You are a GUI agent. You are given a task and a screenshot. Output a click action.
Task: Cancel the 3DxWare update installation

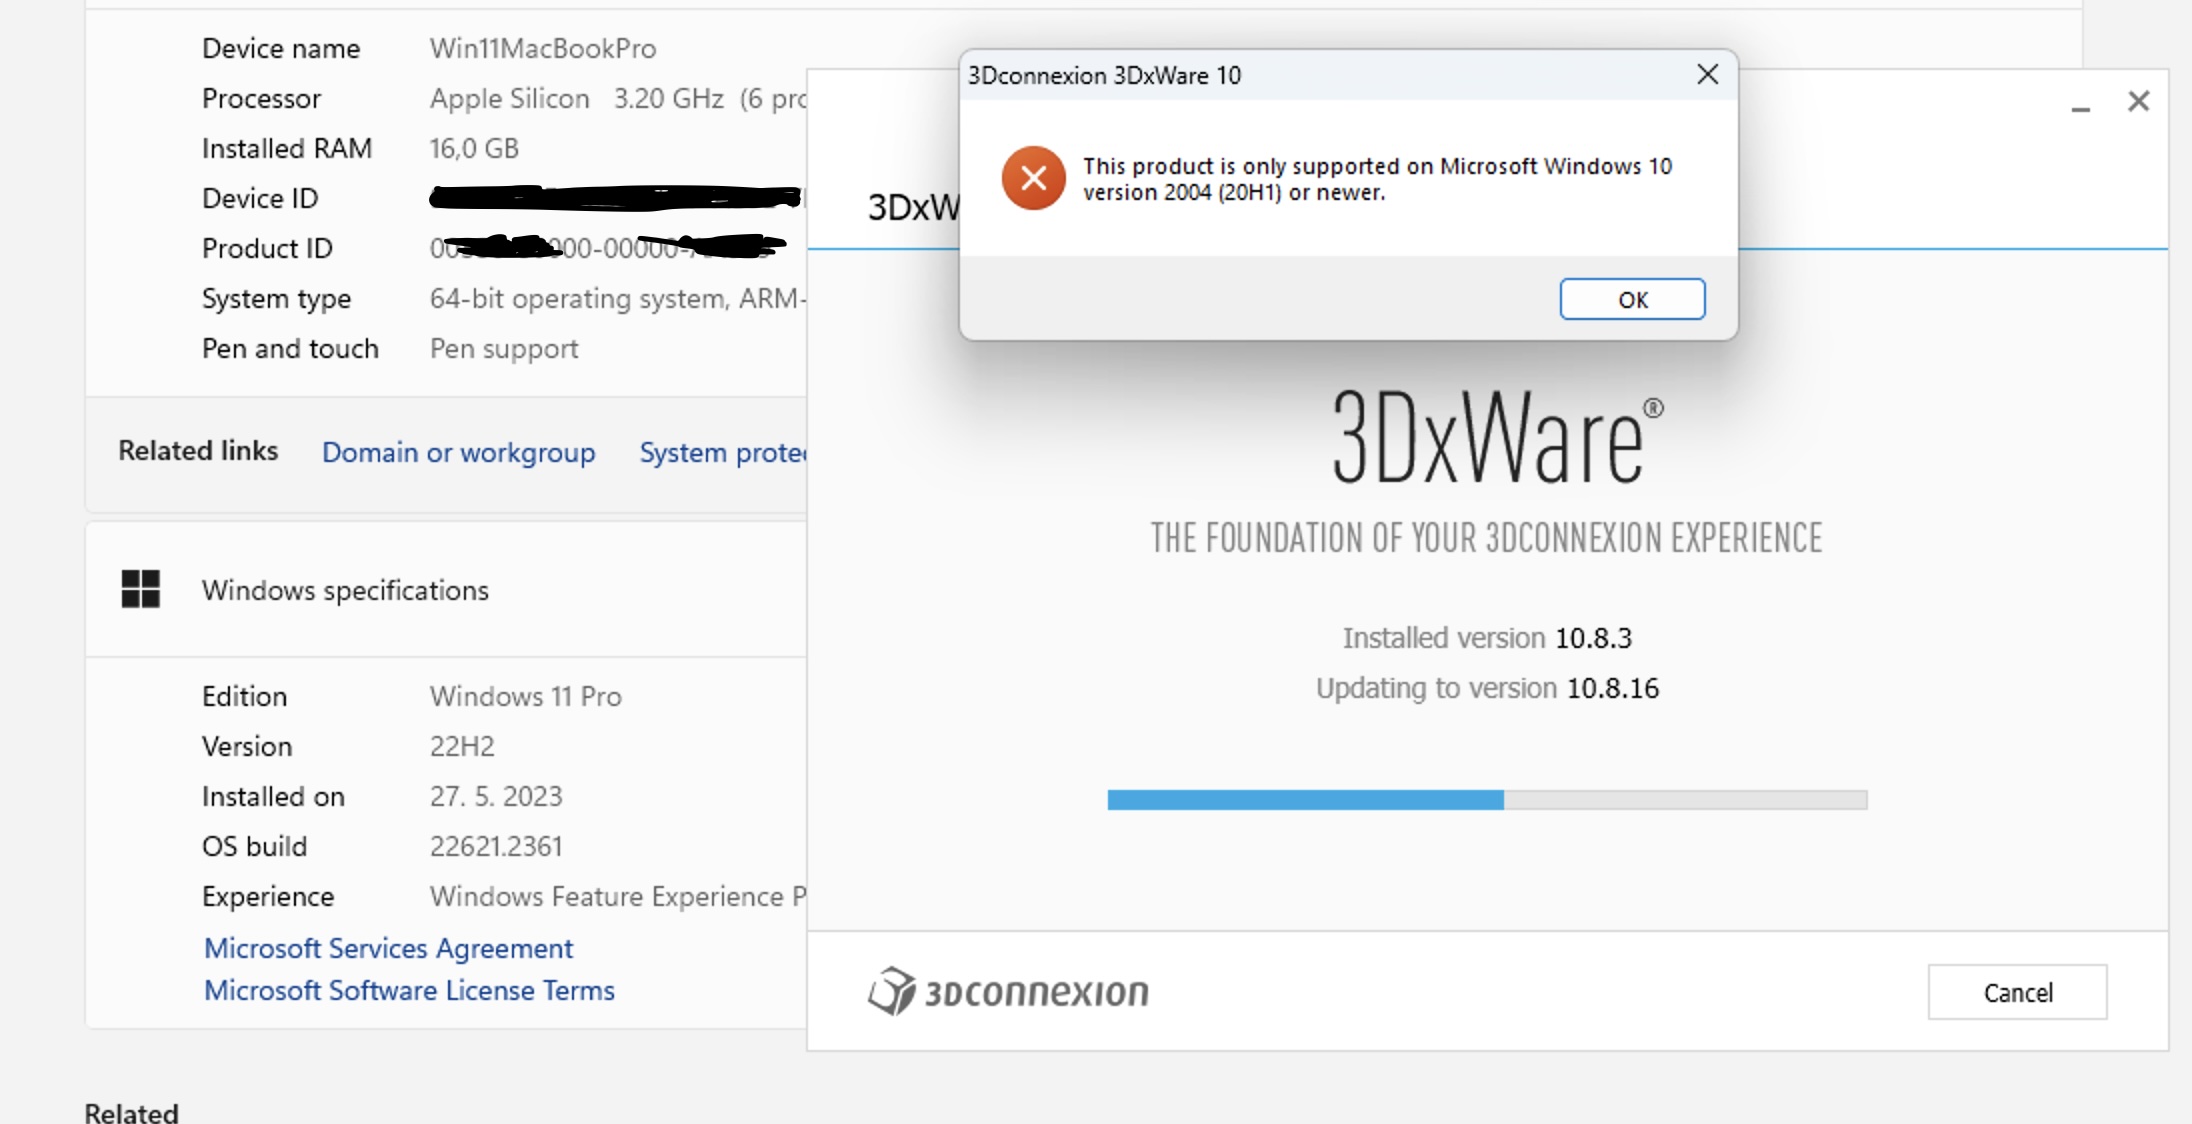click(2017, 992)
